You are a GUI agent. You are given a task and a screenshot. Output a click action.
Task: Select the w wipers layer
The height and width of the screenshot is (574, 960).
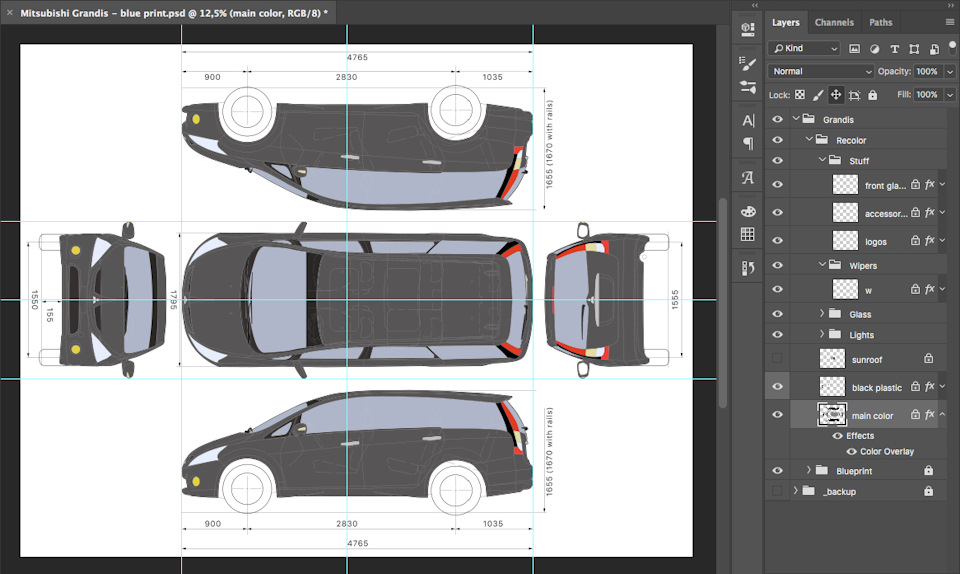(x=867, y=289)
